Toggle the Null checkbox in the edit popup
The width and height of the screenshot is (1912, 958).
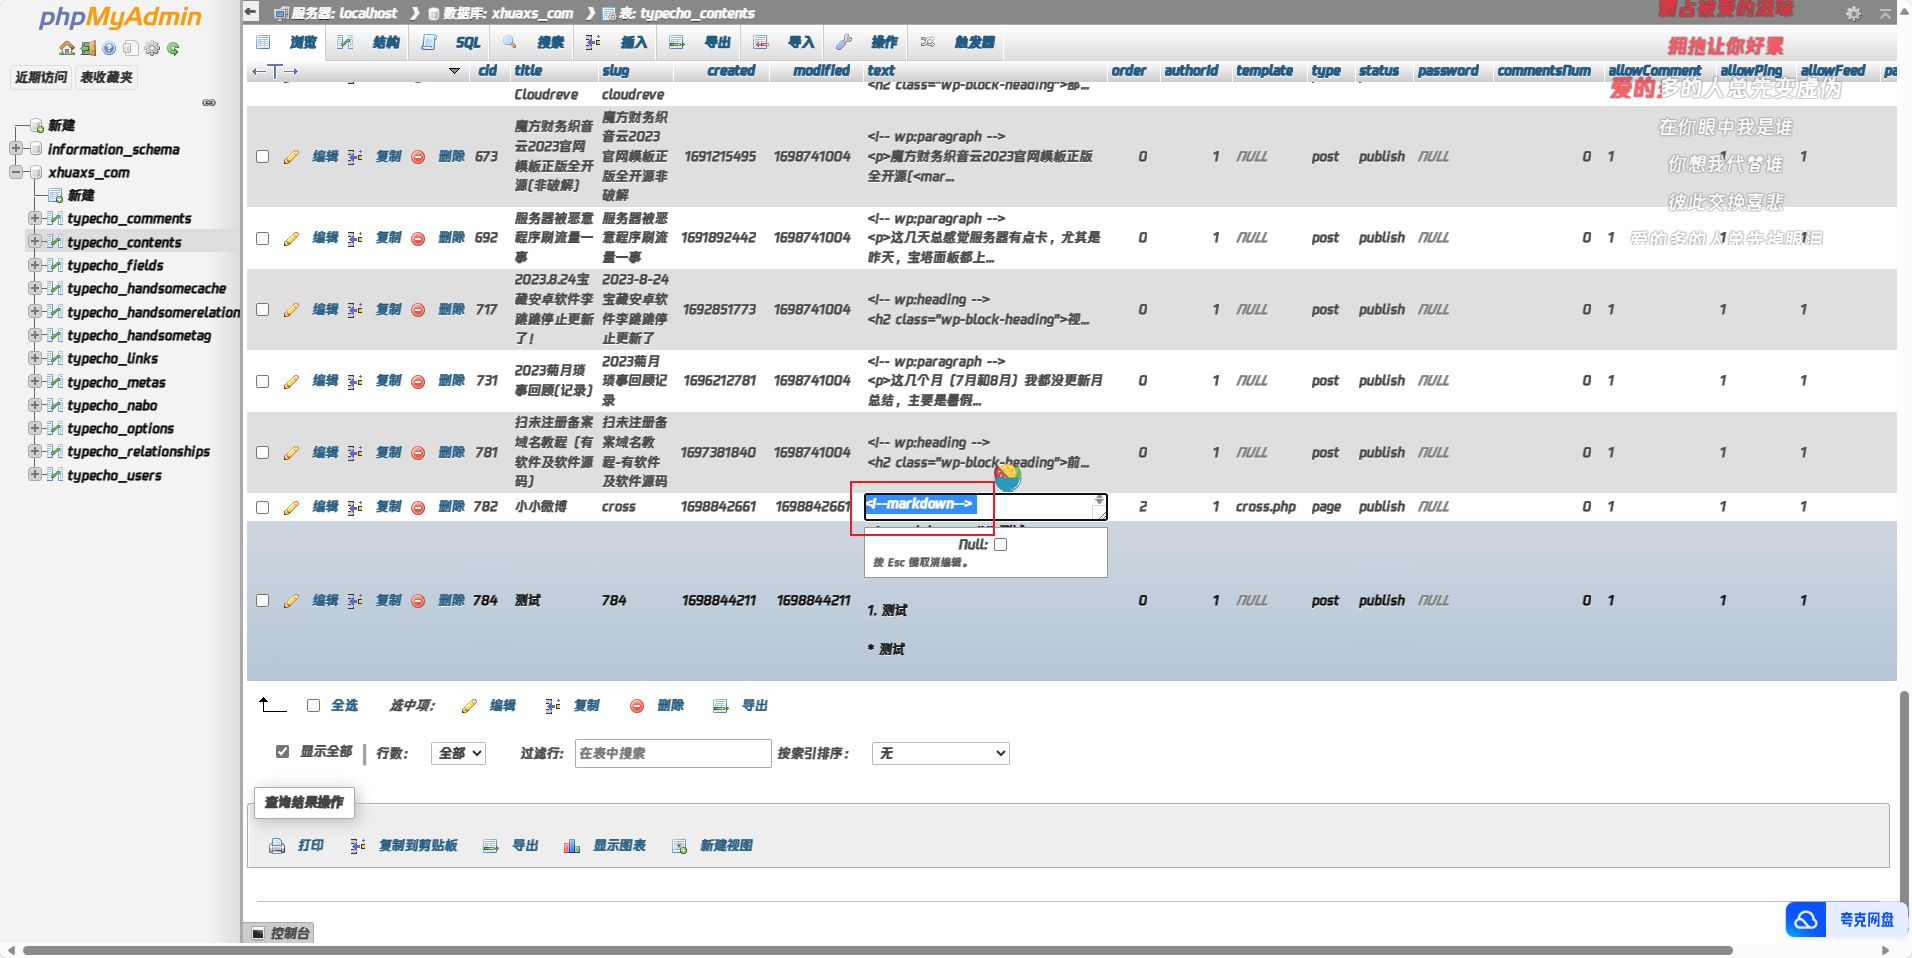tap(1000, 545)
